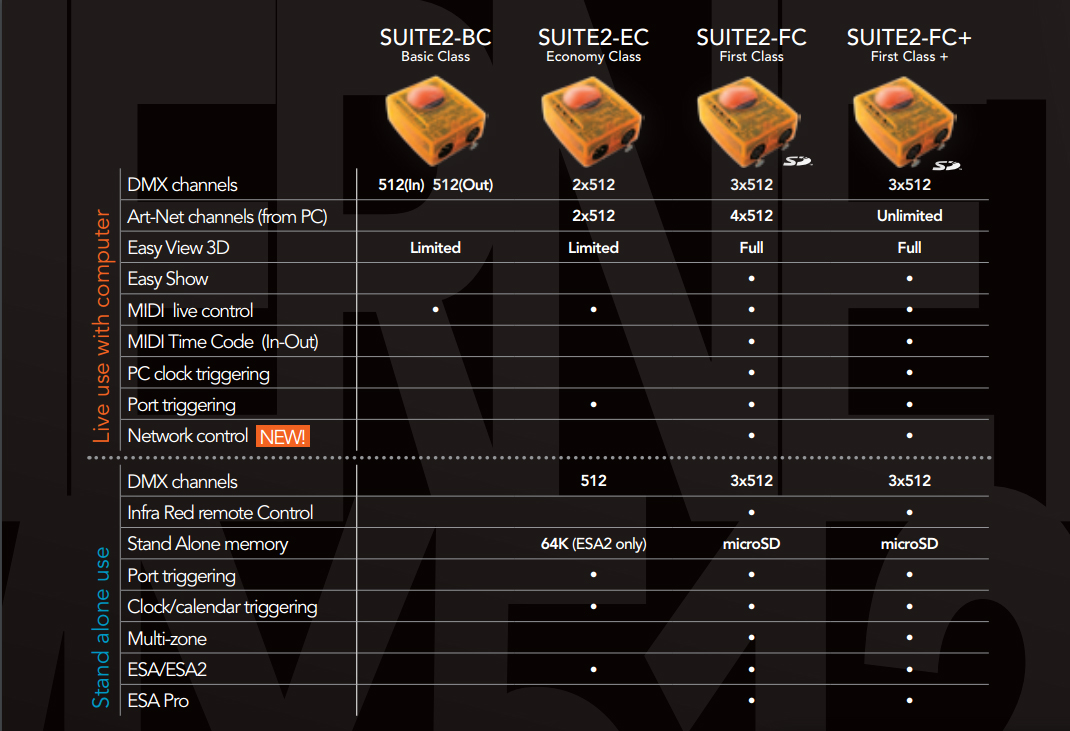Click SUITE2-FC+ "3x512" in live-use DMX row

pos(909,185)
